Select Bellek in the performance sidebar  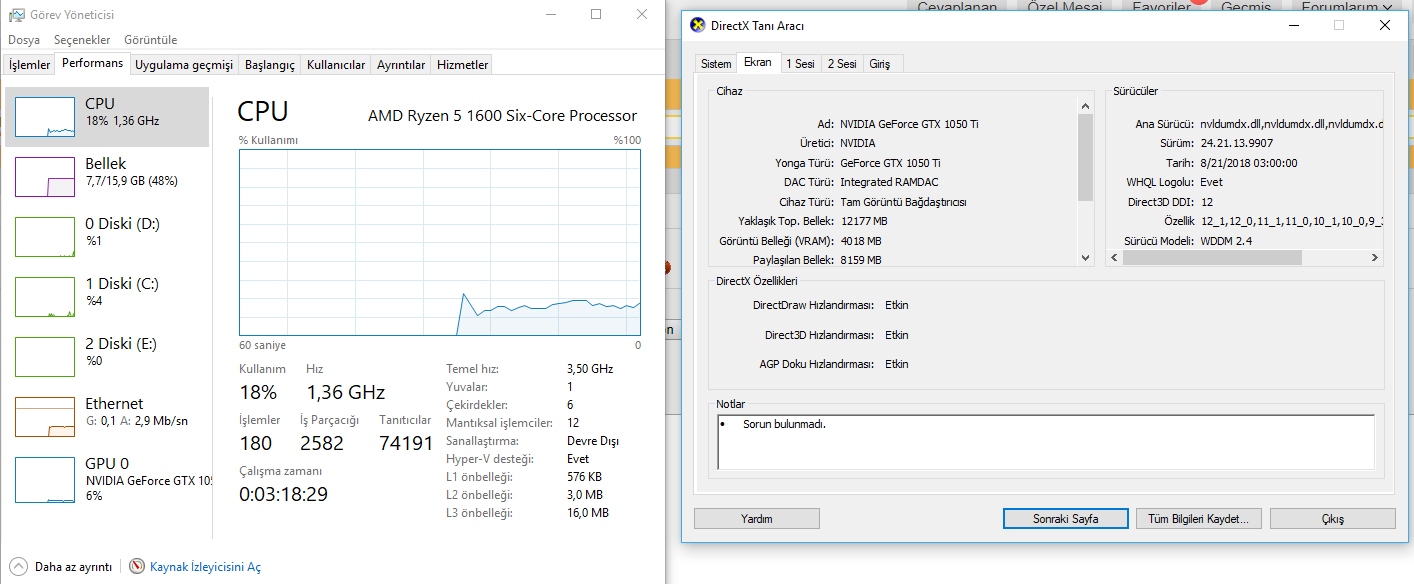(x=108, y=177)
